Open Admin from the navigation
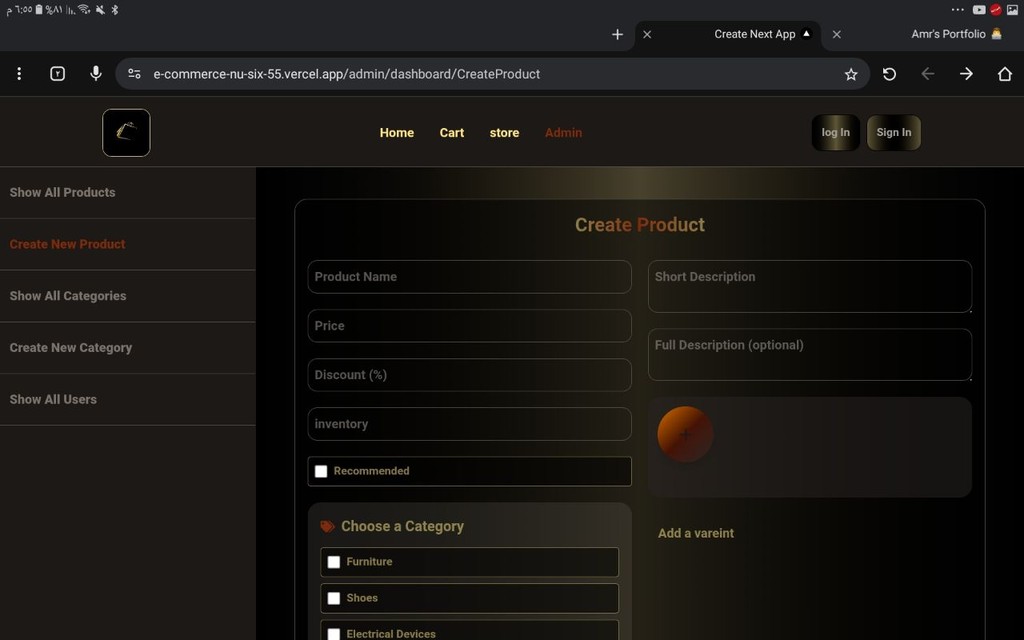This screenshot has height=640, width=1024. 563,133
